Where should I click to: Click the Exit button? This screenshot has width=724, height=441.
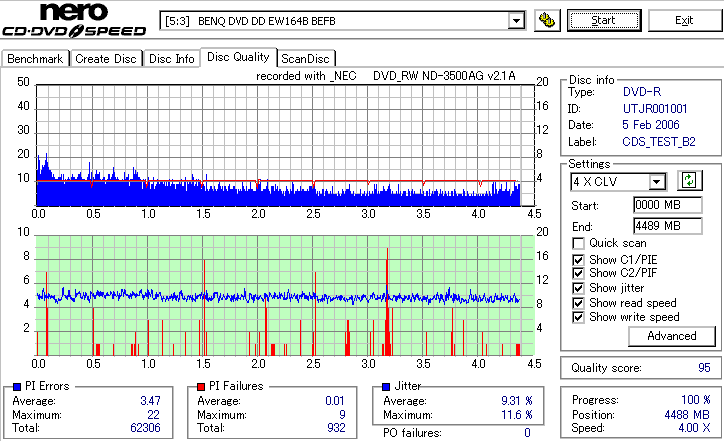click(x=684, y=20)
